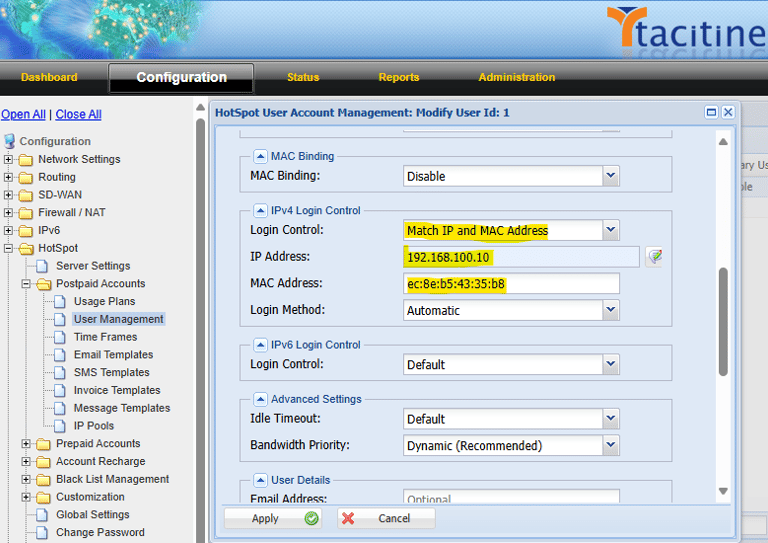This screenshot has height=543, width=768.
Task: Collapse the User Details section
Action: pos(261,480)
